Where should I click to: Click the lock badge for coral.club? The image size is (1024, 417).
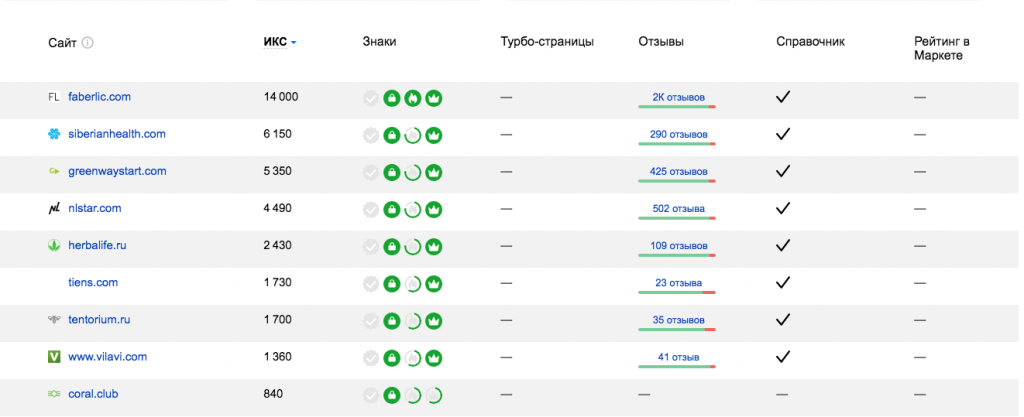pos(391,396)
